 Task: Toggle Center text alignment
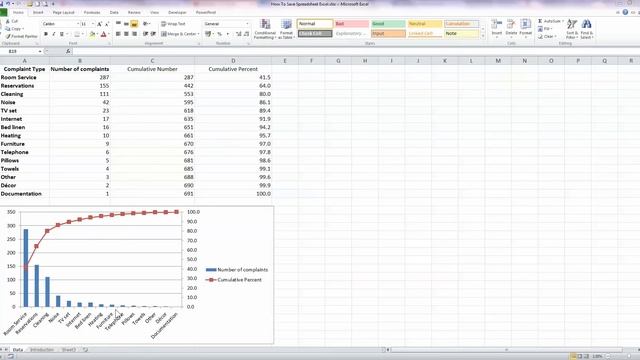(126, 34)
